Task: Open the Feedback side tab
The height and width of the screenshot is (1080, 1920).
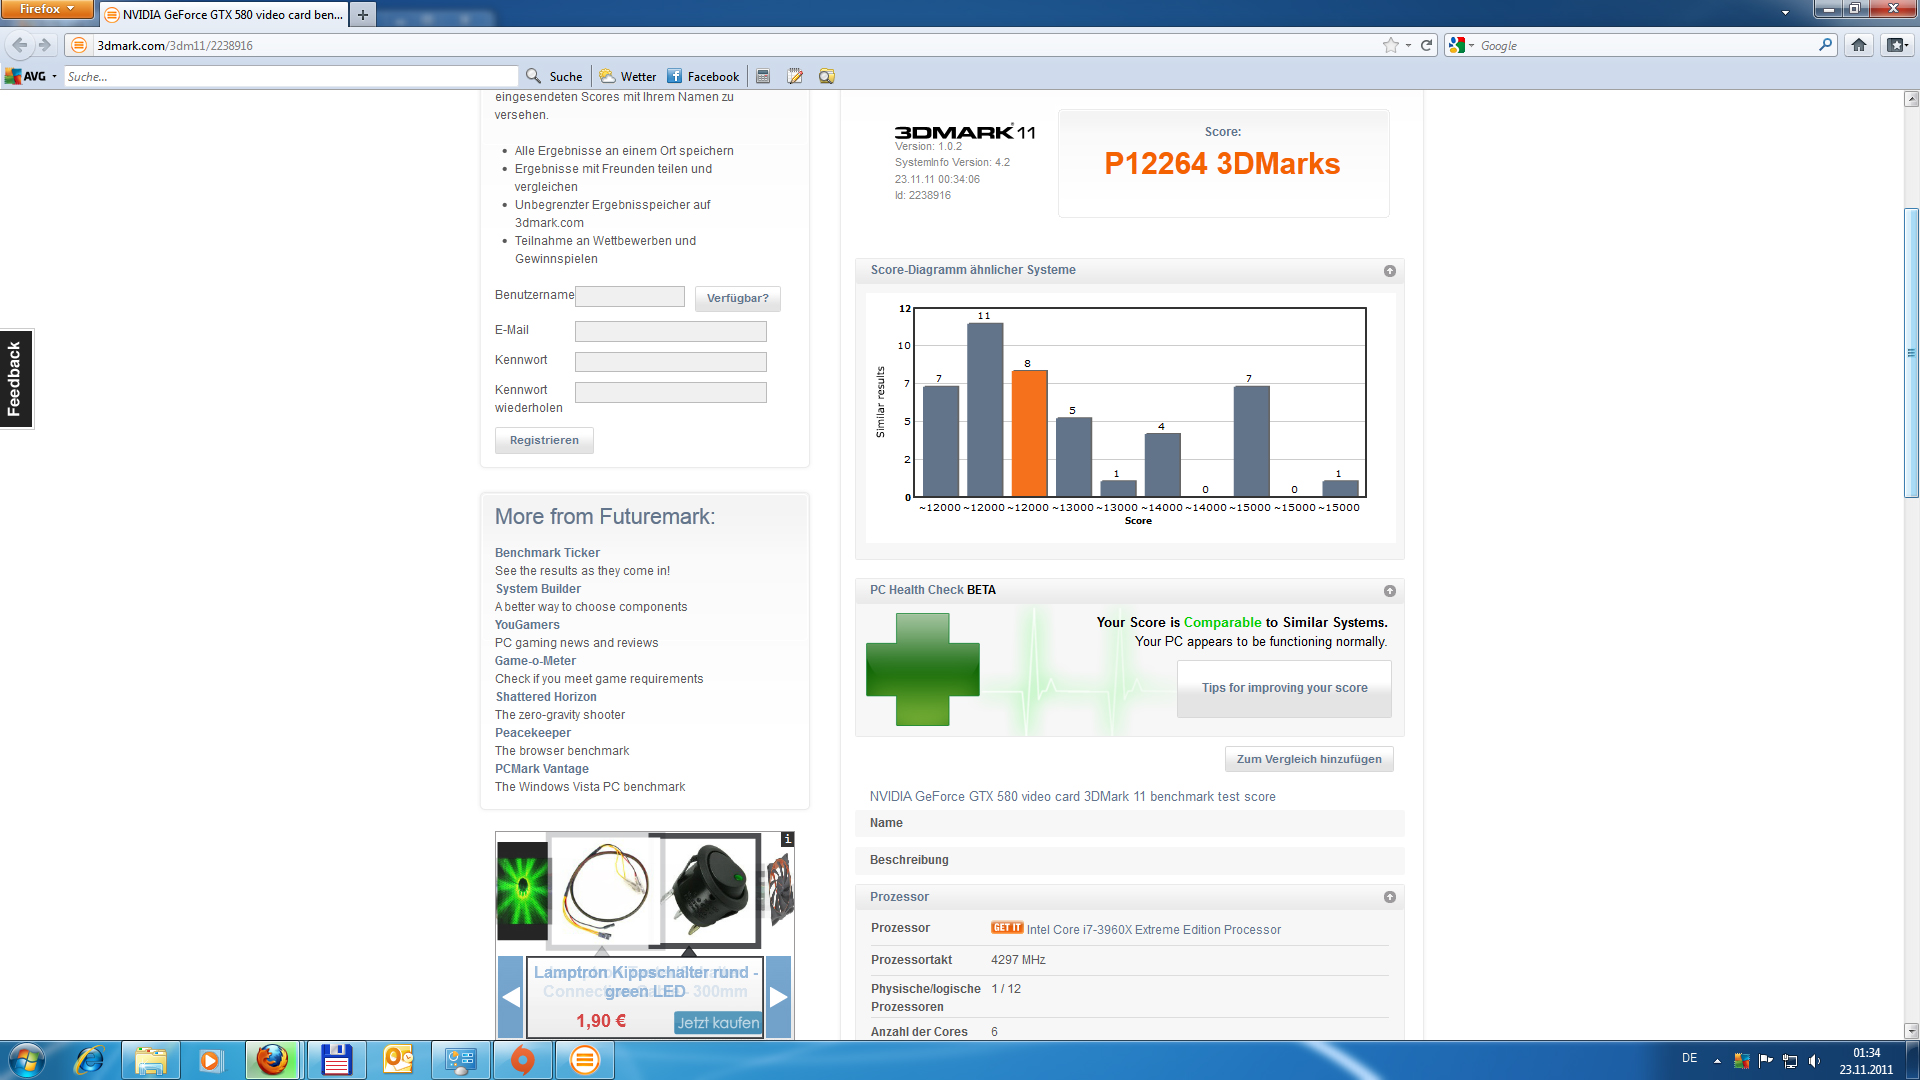Action: click(x=16, y=379)
